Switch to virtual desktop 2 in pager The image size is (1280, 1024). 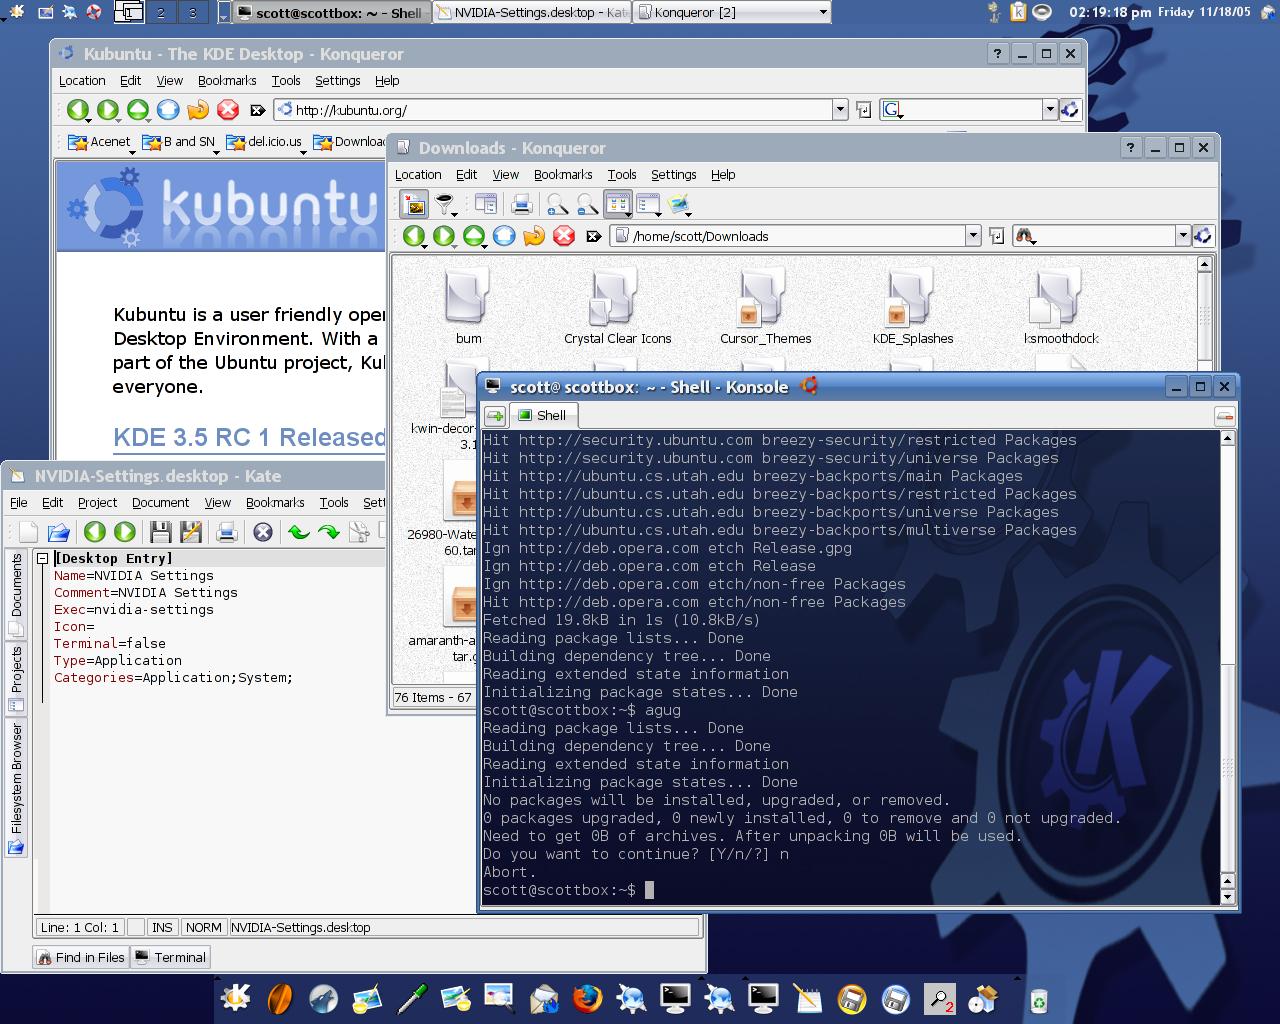[x=161, y=13]
